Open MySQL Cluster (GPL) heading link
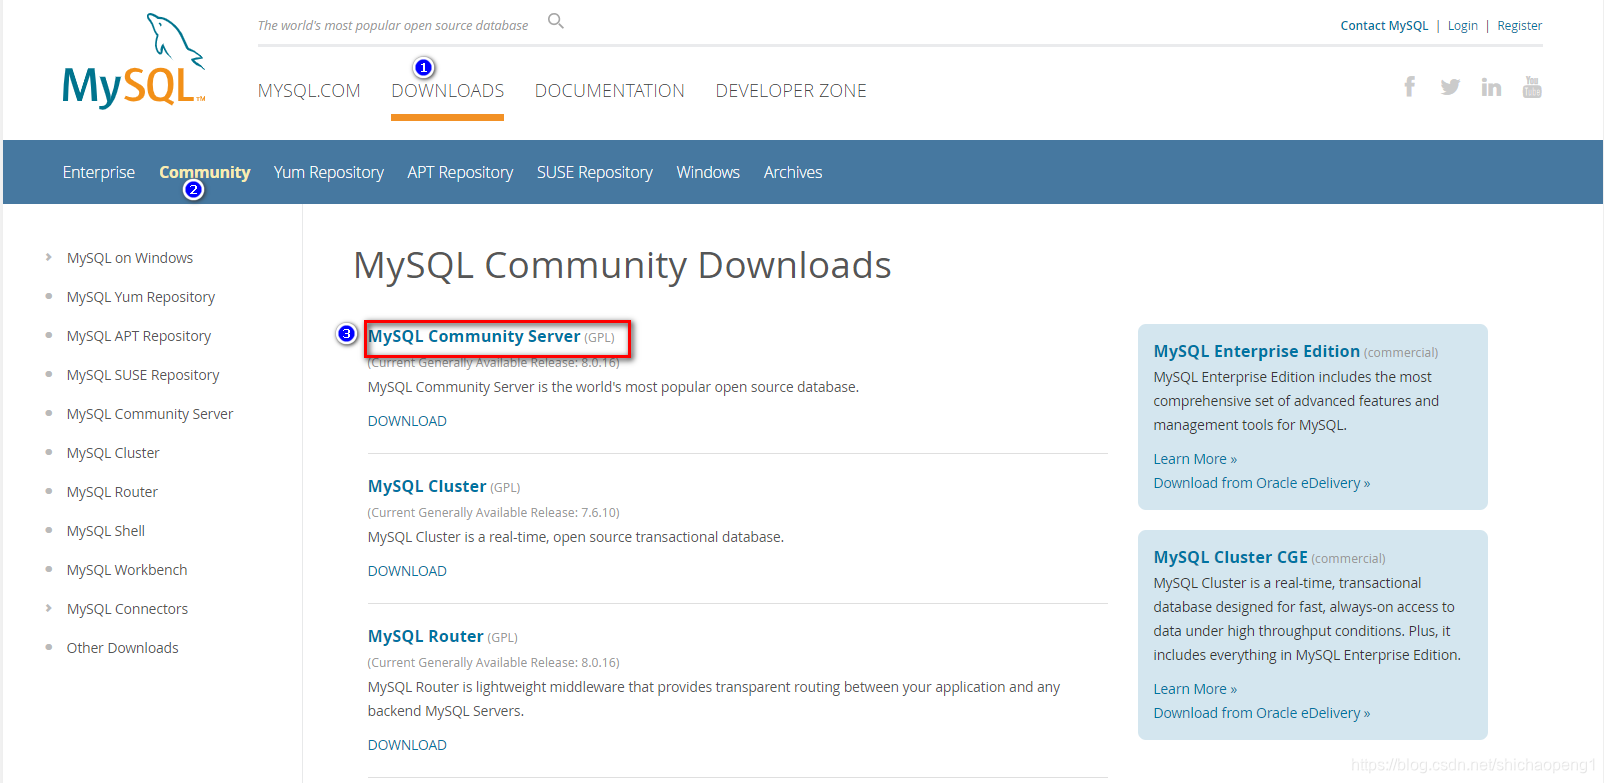Viewport: 1604px width, 783px height. [x=427, y=486]
